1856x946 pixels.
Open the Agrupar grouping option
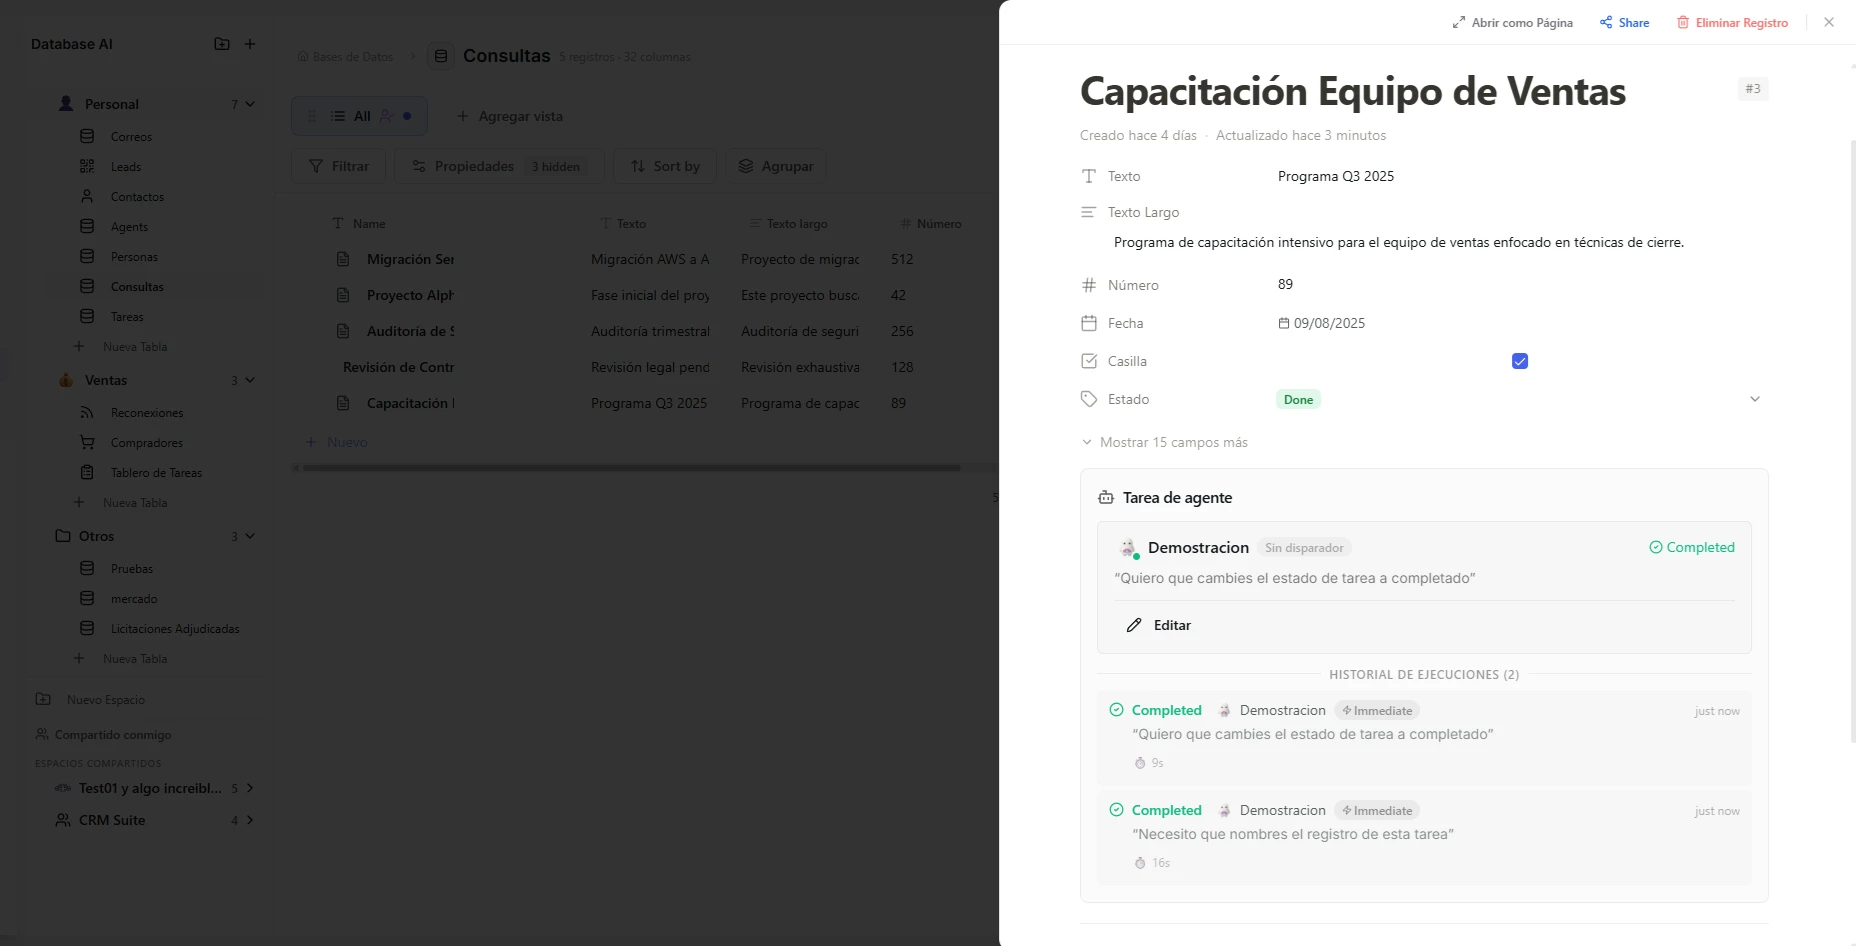(776, 166)
